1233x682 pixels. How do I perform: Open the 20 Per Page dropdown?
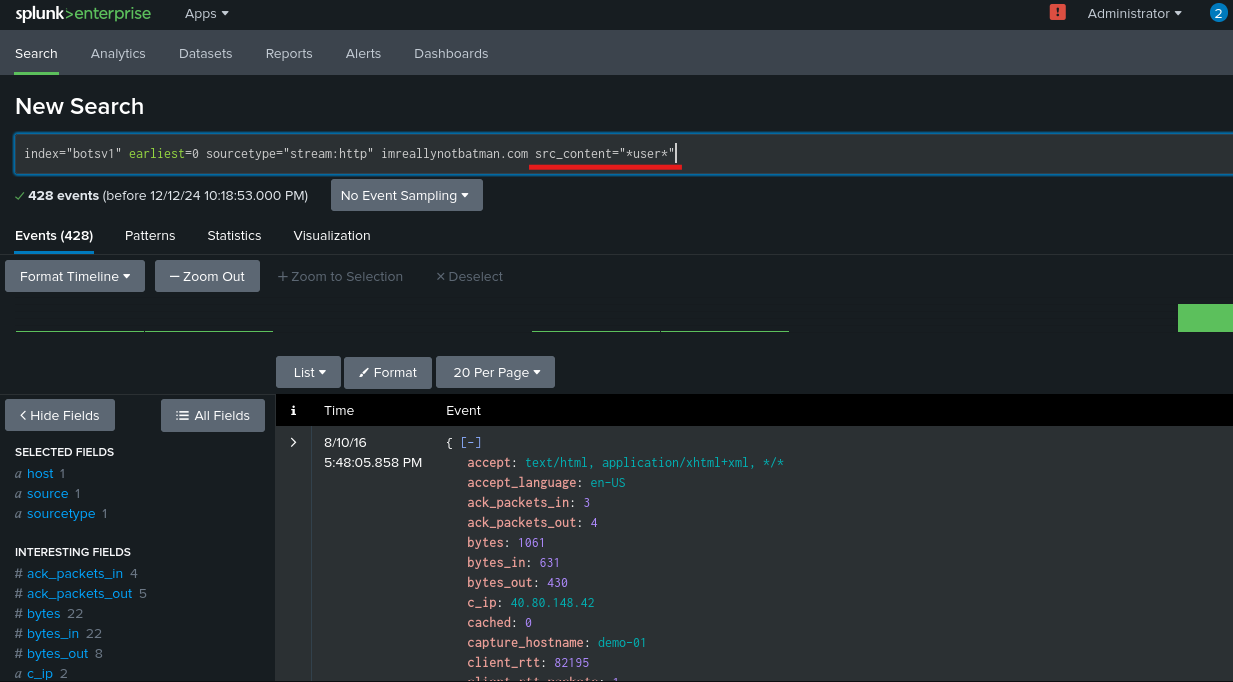pyautogui.click(x=496, y=372)
